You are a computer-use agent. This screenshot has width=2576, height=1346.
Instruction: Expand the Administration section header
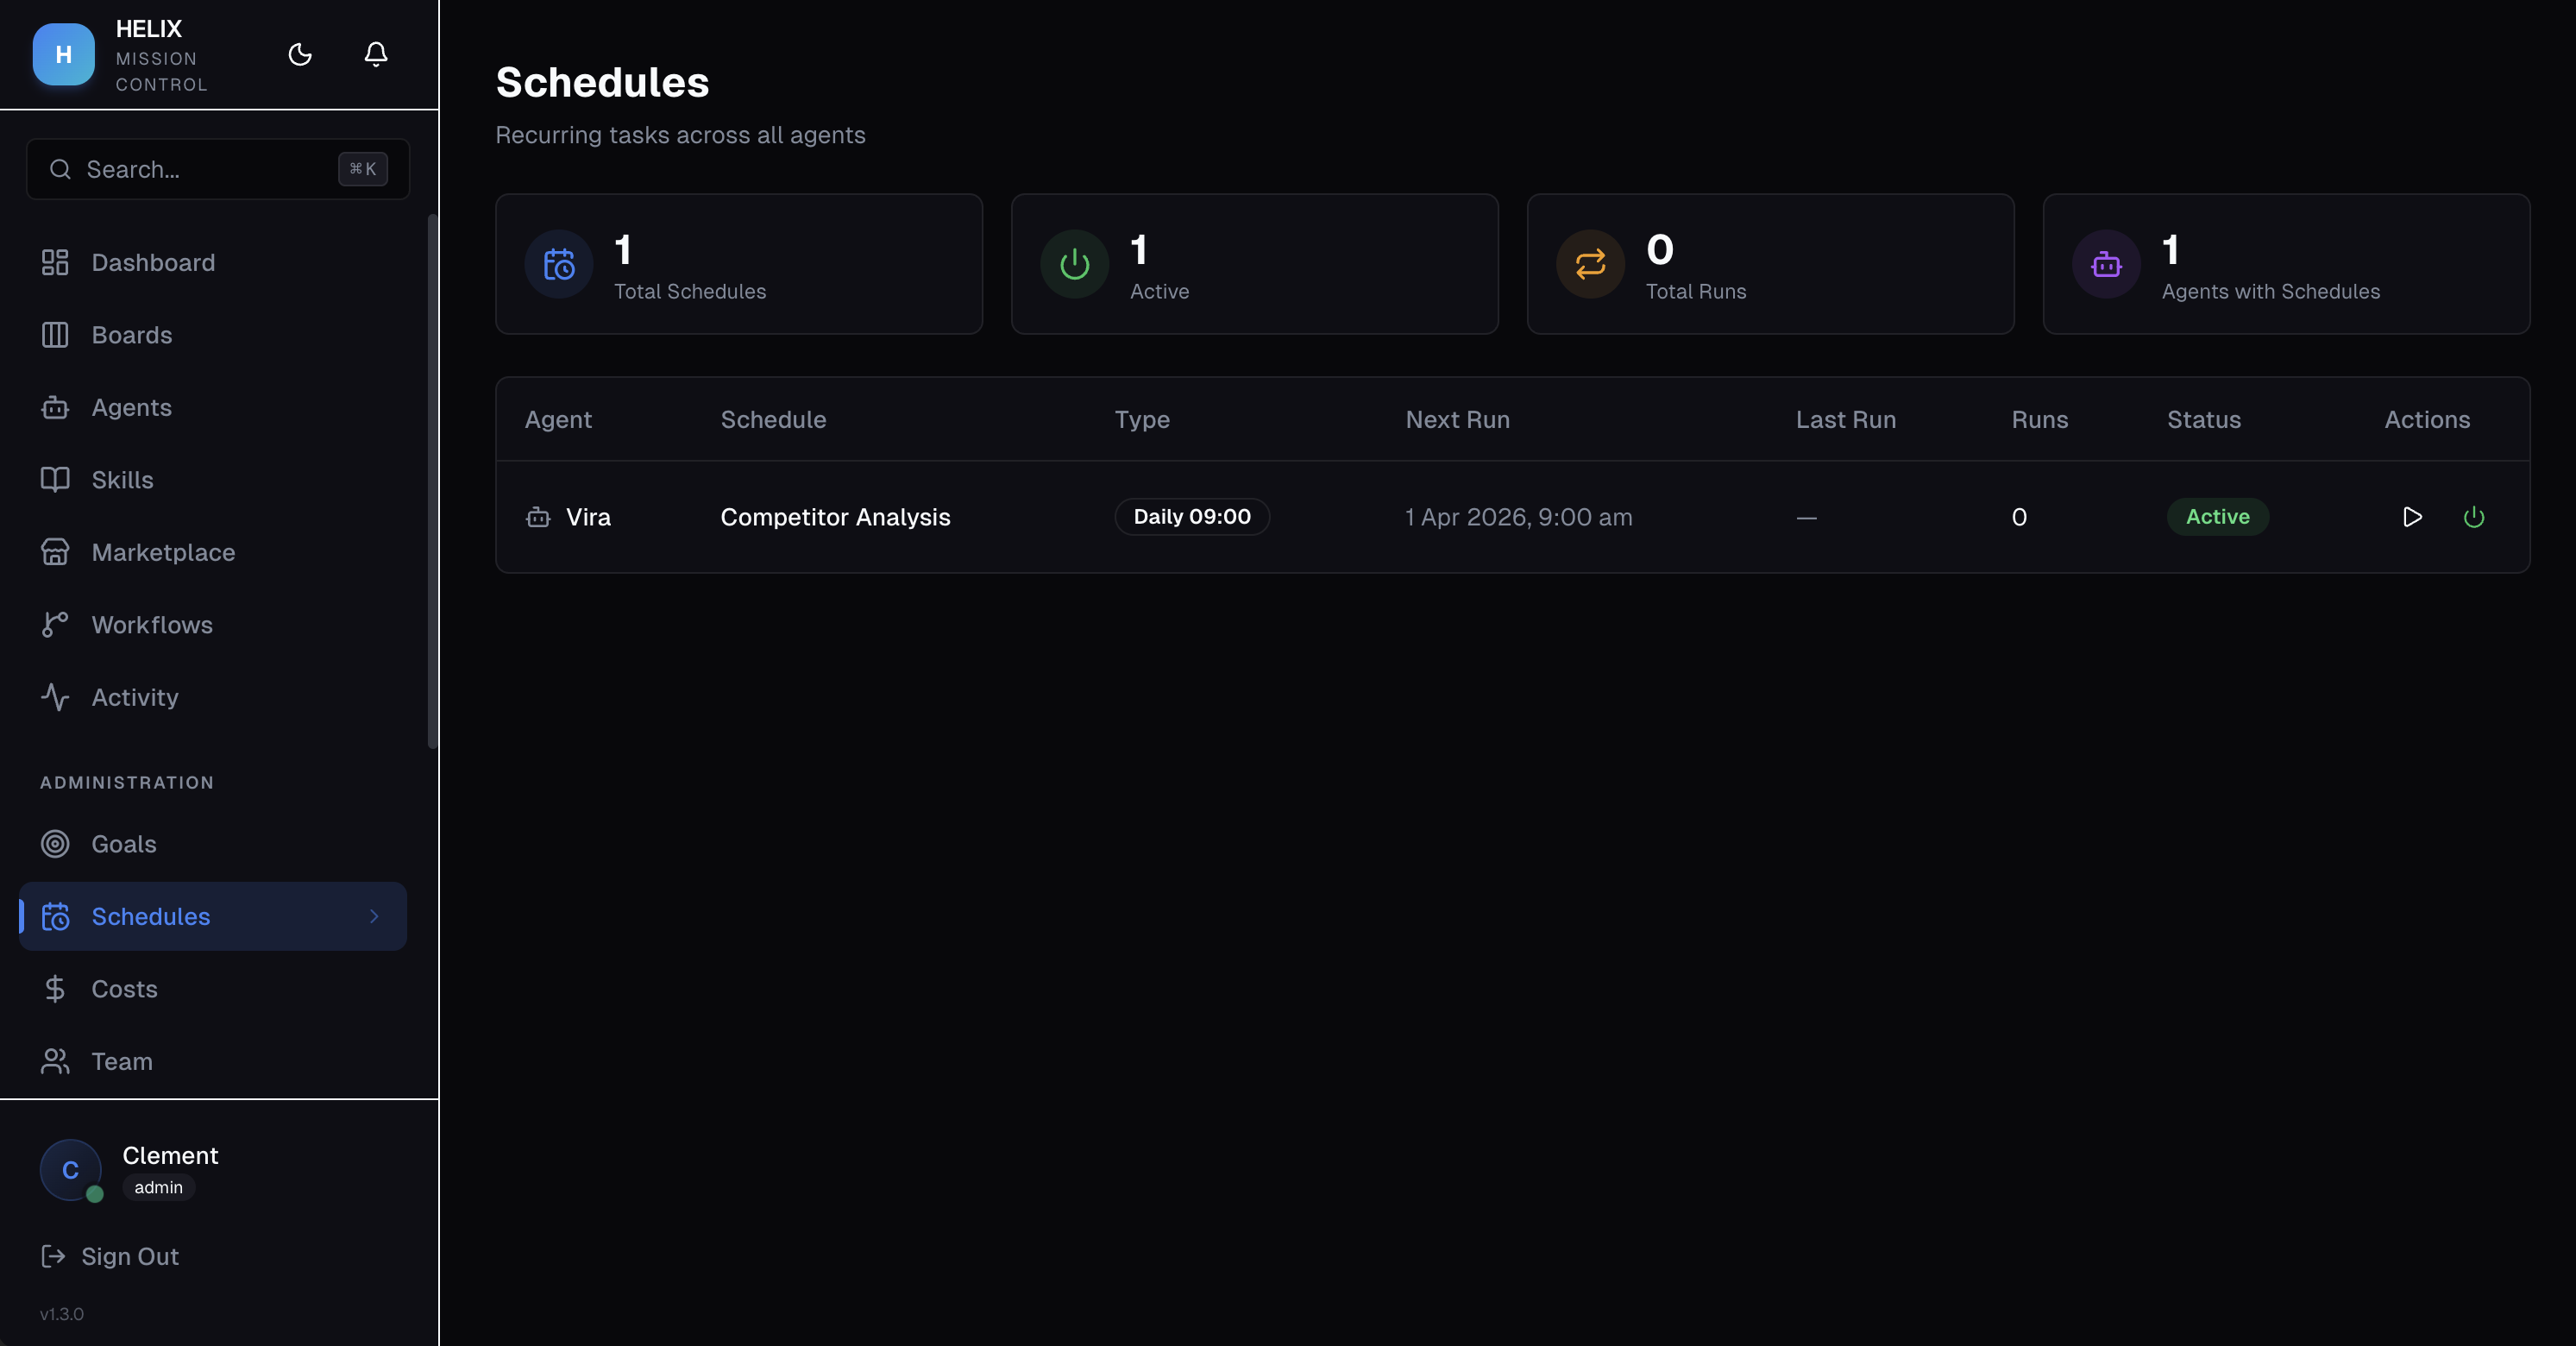[x=126, y=782]
